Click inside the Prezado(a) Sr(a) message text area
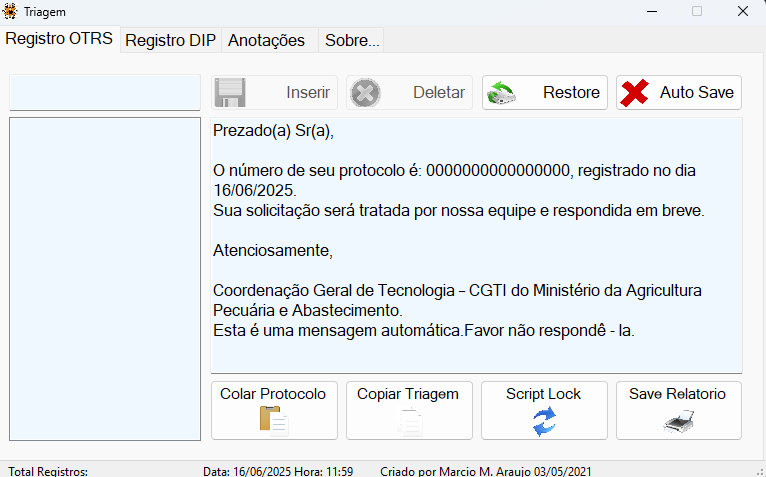This screenshot has height=477, width=766. (476, 245)
